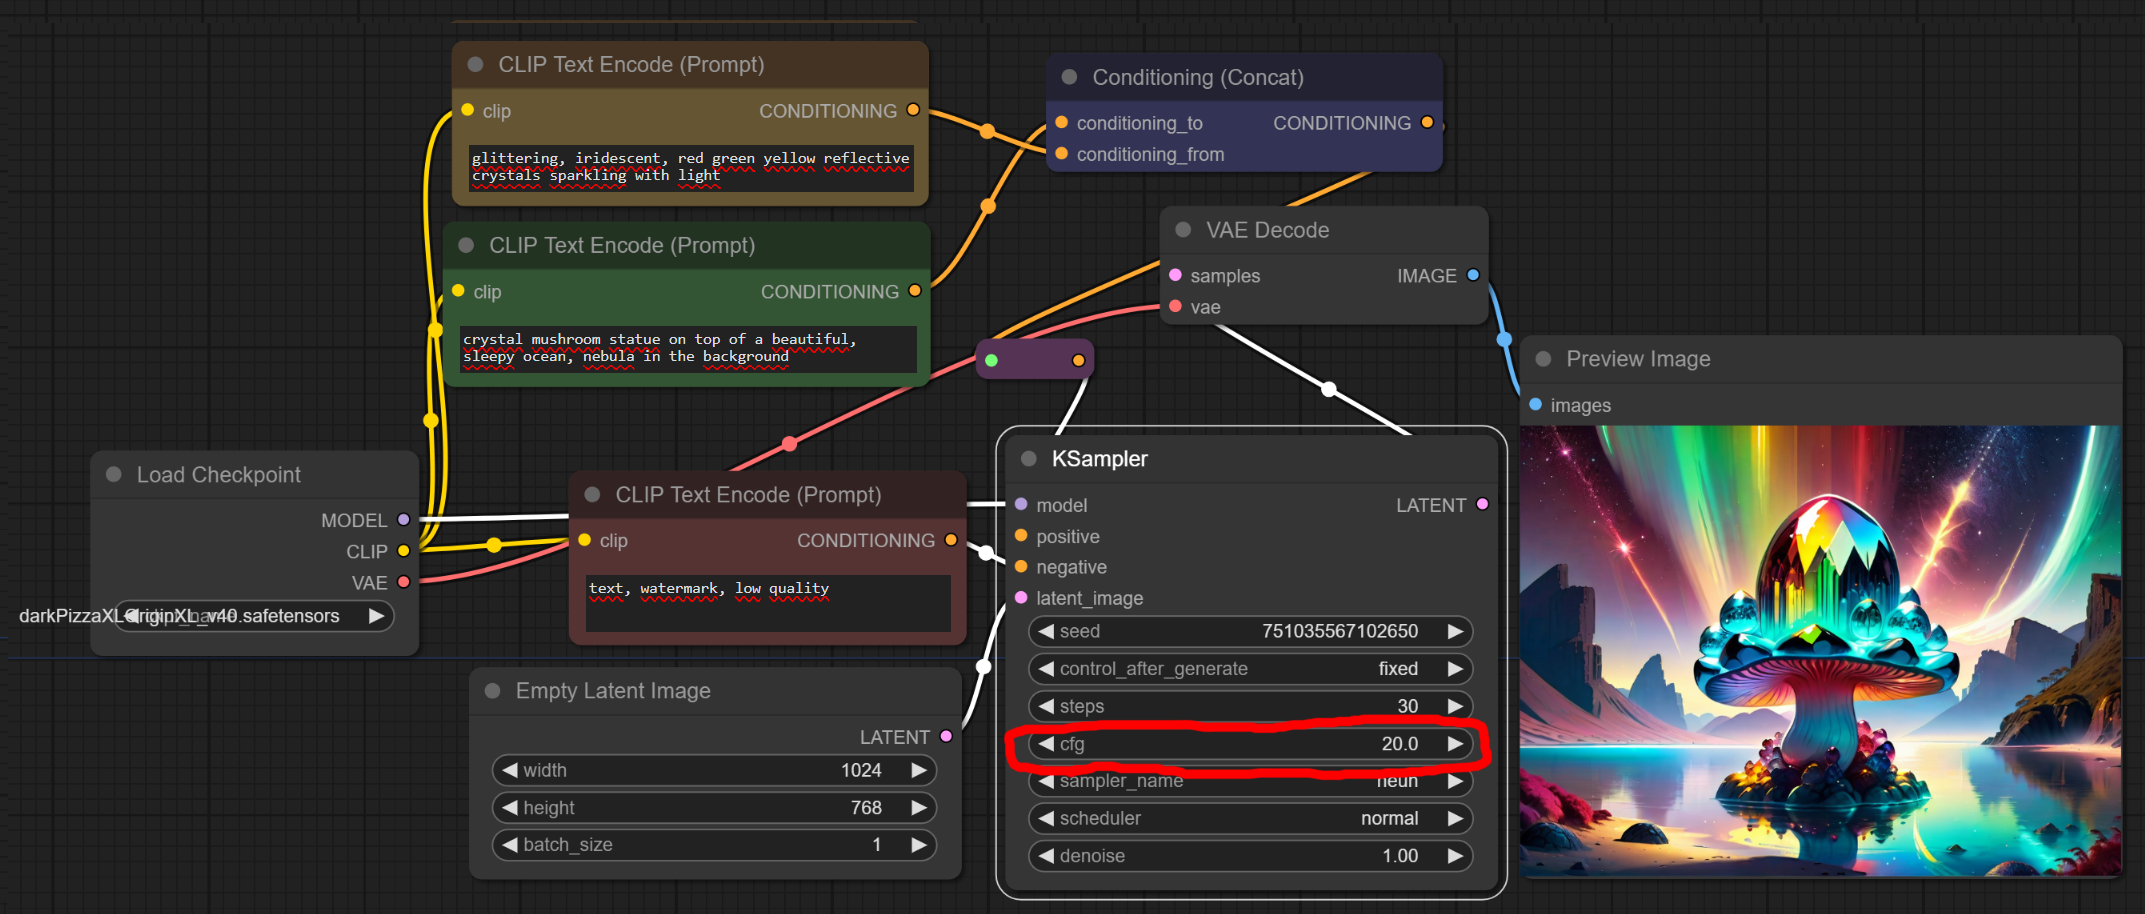Click the KSampler node collapse dot
Viewport: 2145px width, 914px height.
[1028, 459]
